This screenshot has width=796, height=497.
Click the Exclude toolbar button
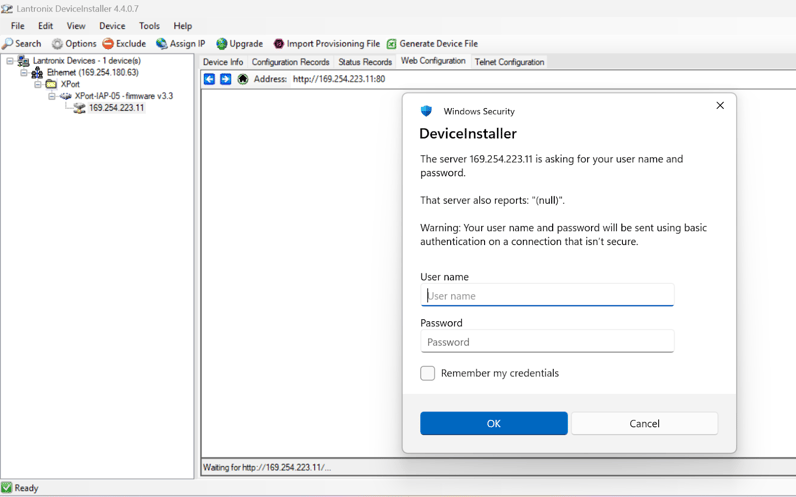point(124,44)
